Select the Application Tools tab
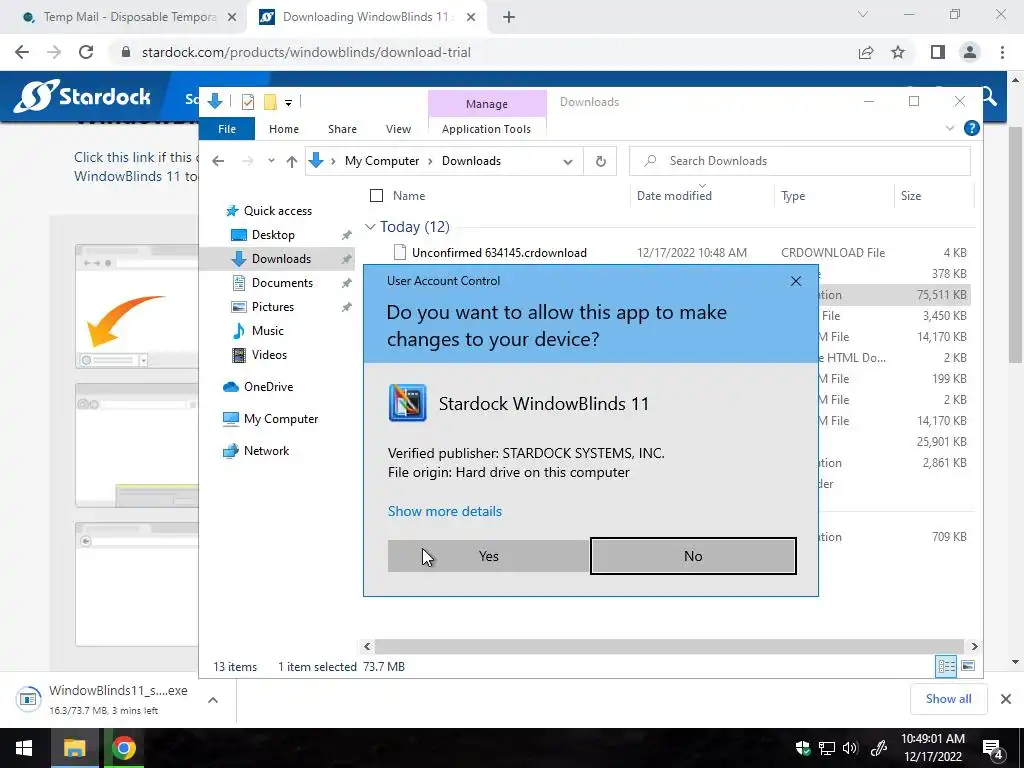Screen dimensions: 1024x768 486,129
